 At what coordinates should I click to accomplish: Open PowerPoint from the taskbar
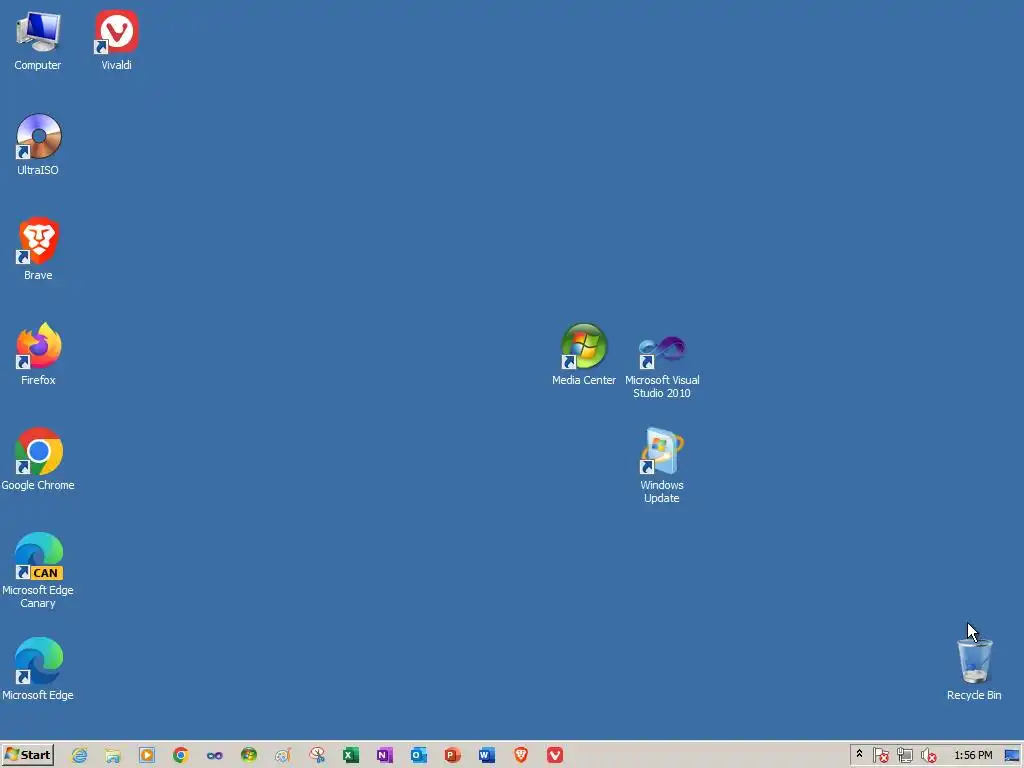tap(453, 756)
